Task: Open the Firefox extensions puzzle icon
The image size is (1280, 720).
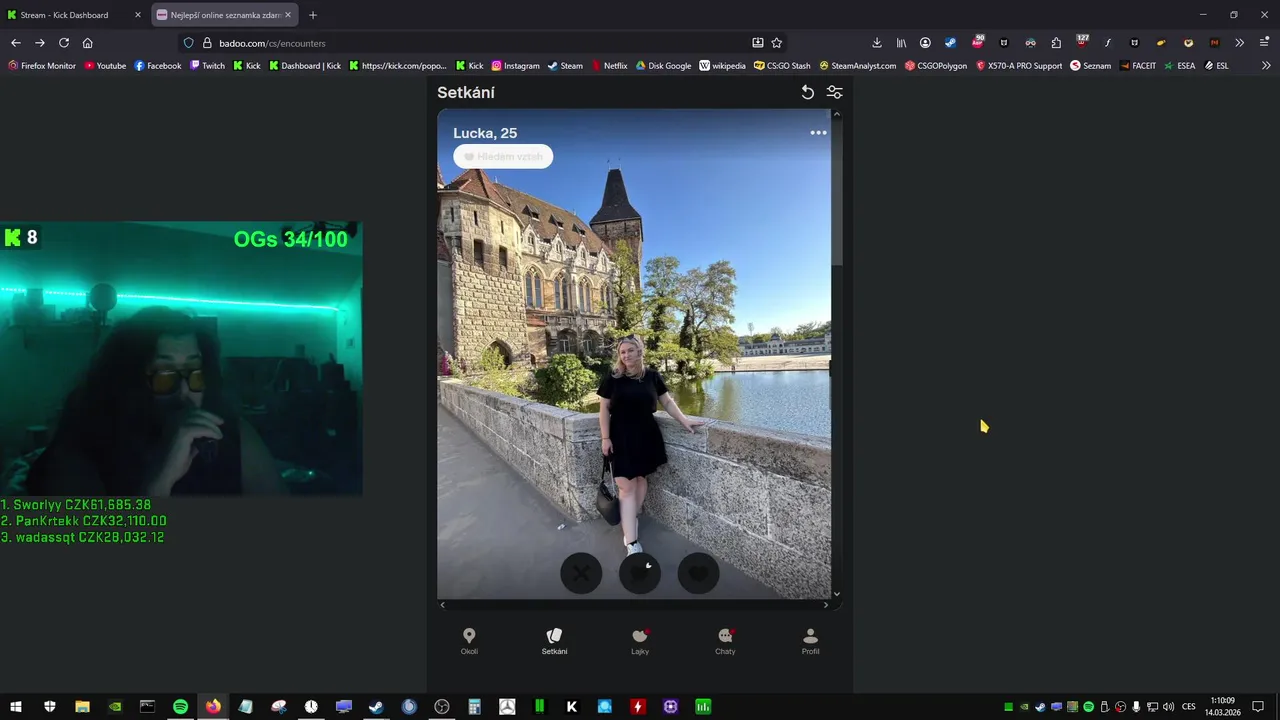Action: point(1056,43)
